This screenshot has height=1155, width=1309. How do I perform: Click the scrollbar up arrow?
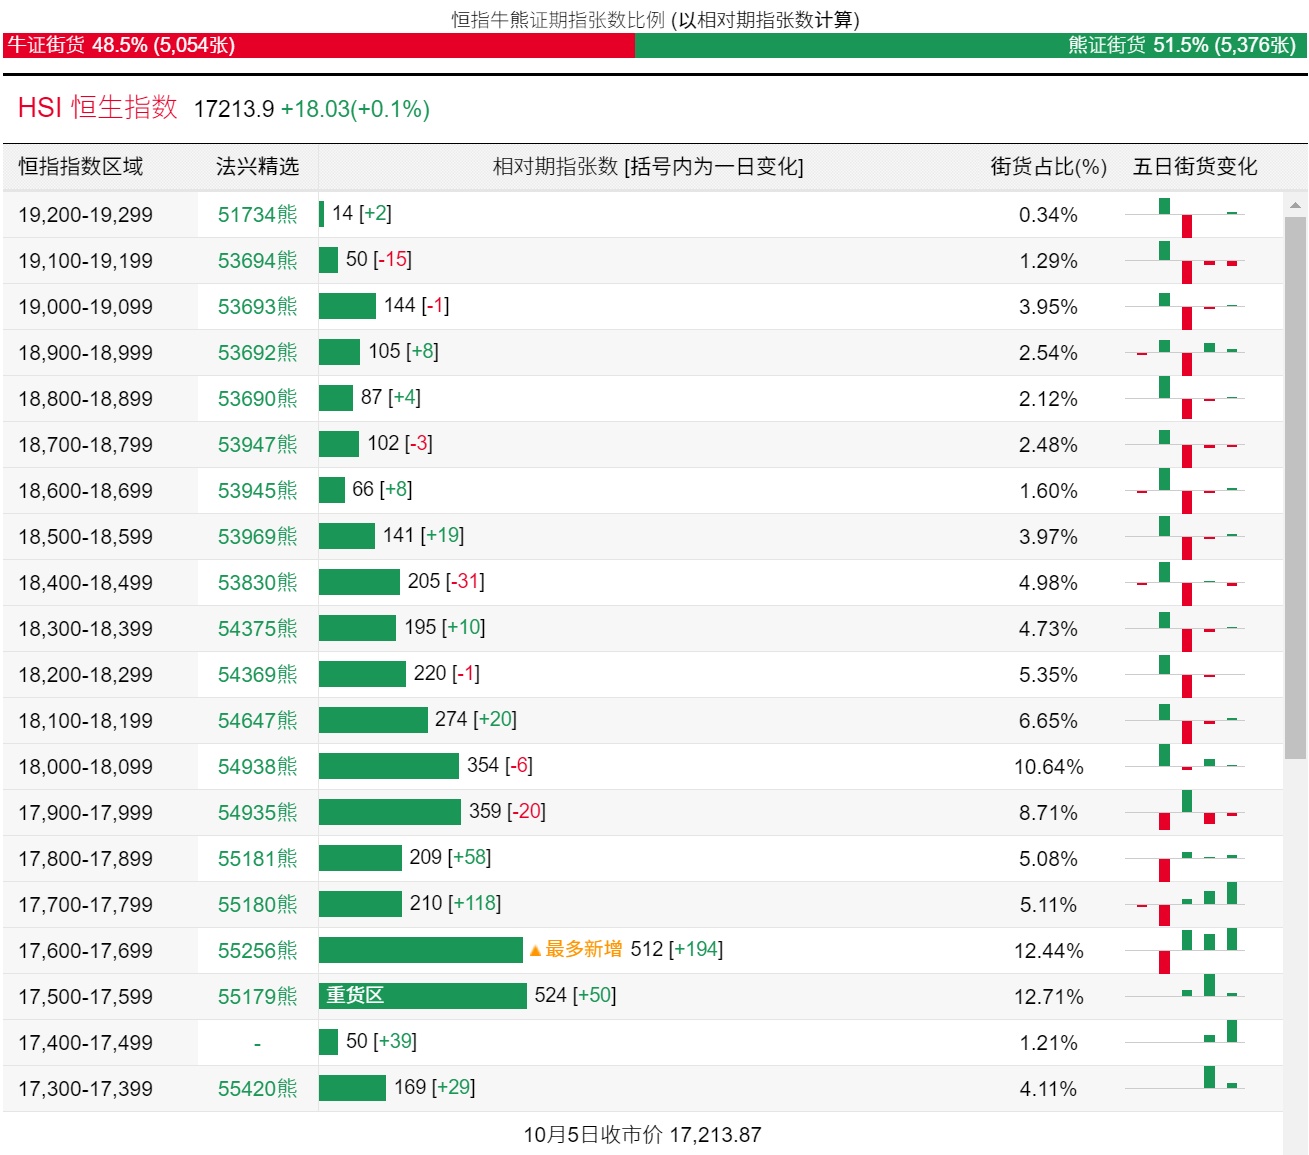[1295, 205]
